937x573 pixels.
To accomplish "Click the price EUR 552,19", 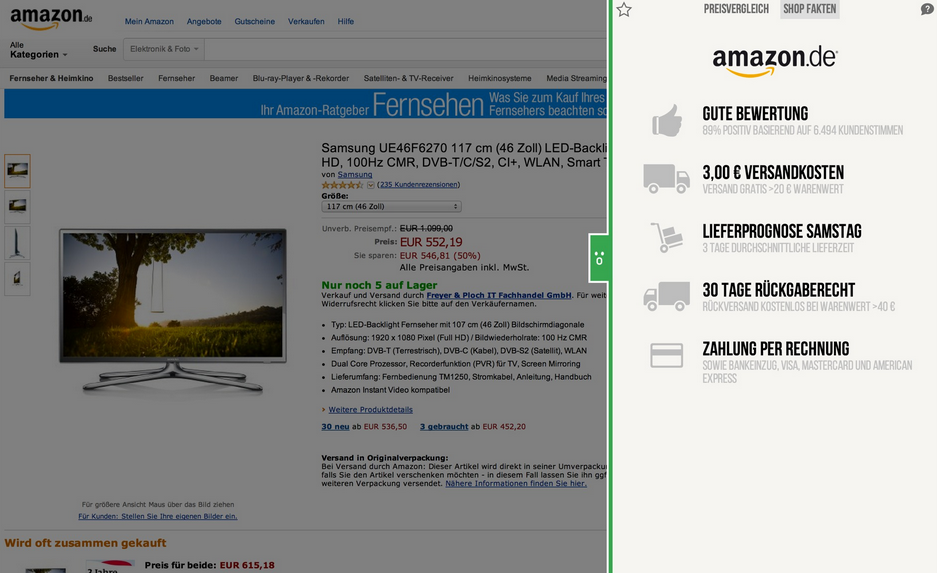I will [x=431, y=242].
